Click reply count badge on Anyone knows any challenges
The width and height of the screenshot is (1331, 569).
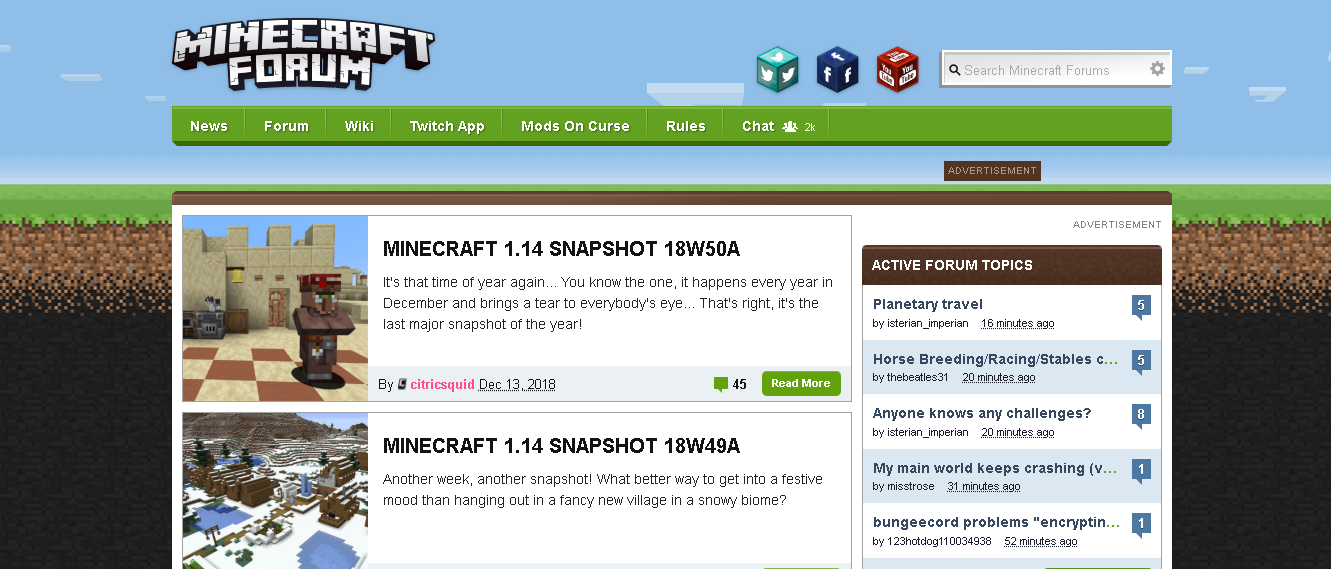click(1141, 416)
